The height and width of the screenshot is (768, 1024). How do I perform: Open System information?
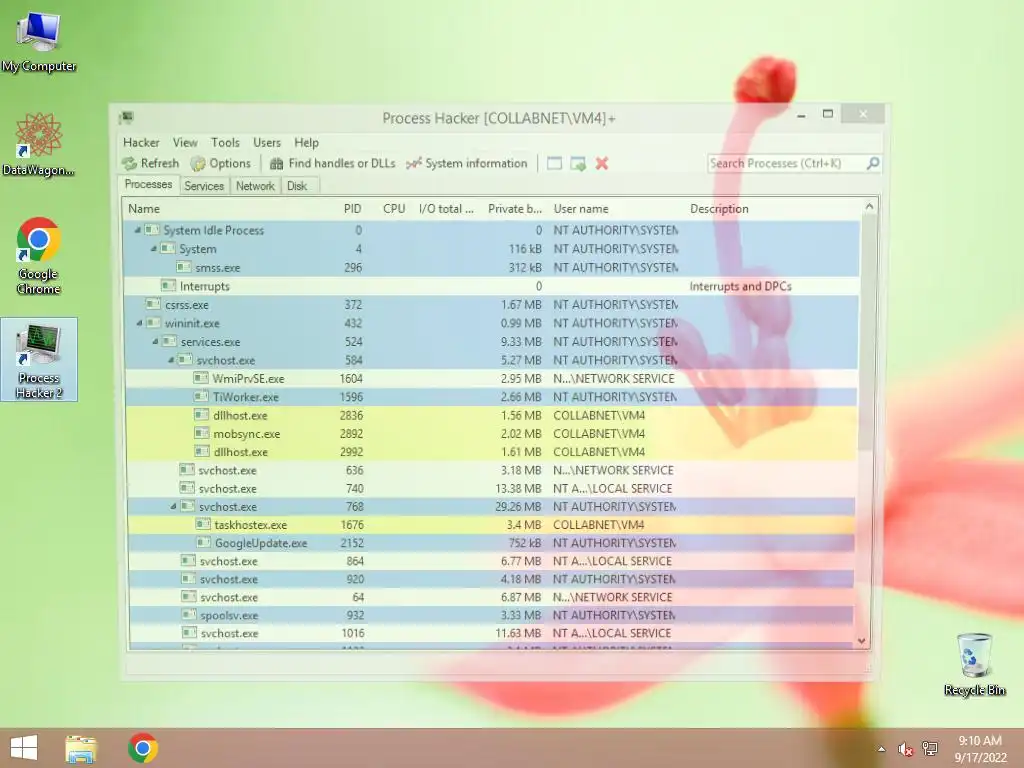467,163
